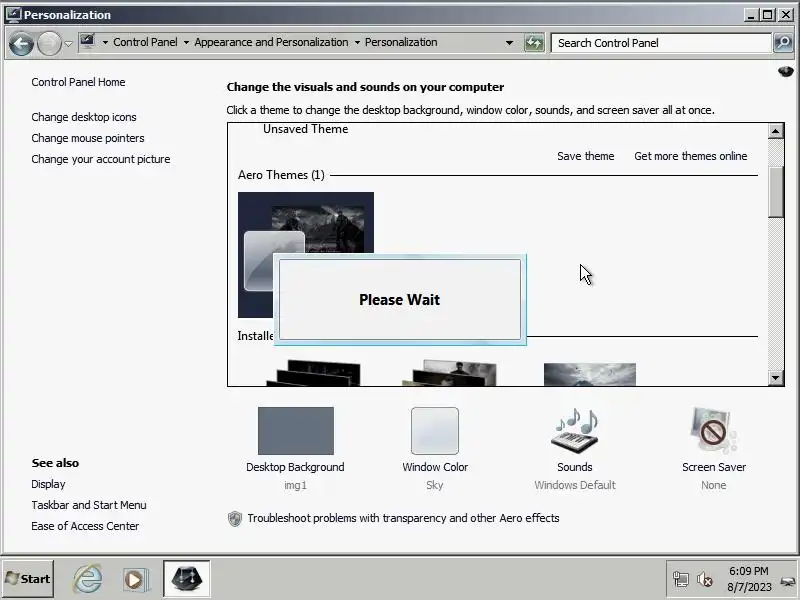This screenshot has width=800, height=600.
Task: Launch Windows Media Player from the taskbar
Action: [135, 580]
